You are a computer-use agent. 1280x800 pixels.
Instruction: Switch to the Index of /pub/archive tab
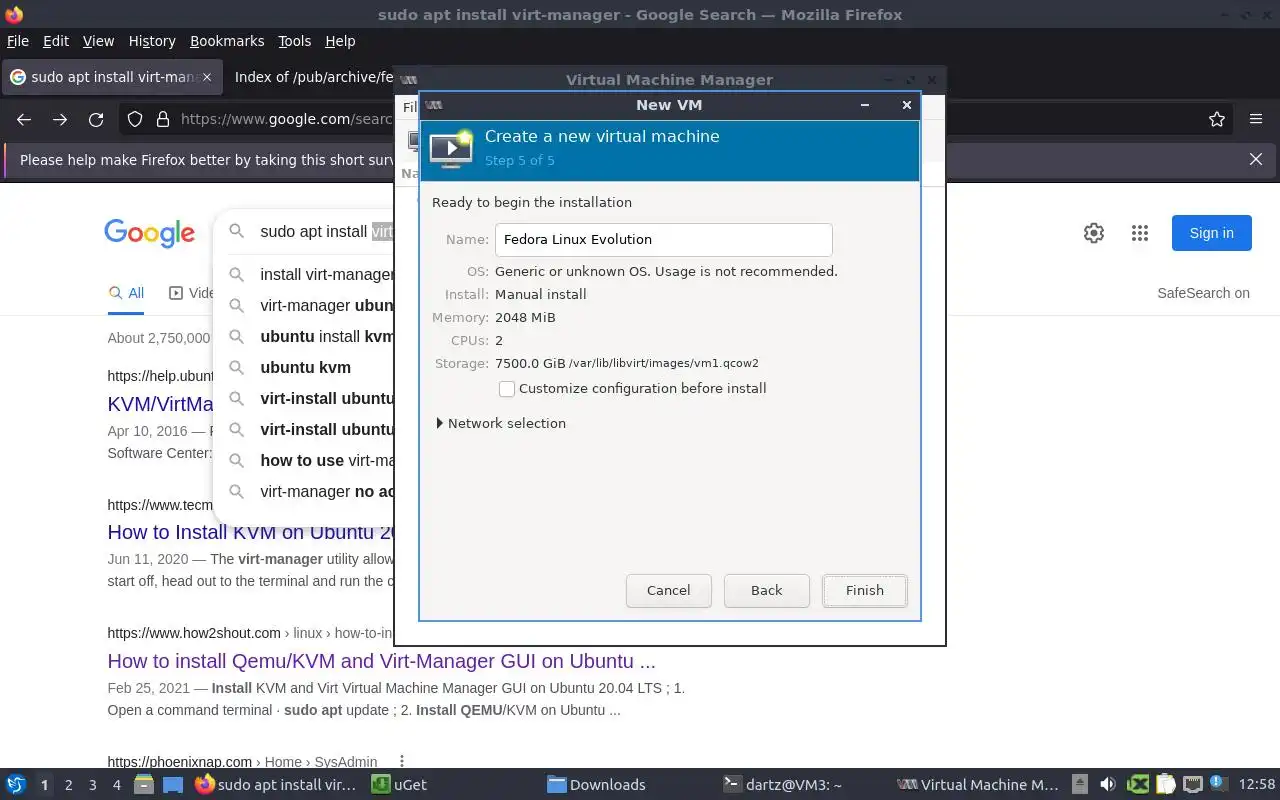312,77
